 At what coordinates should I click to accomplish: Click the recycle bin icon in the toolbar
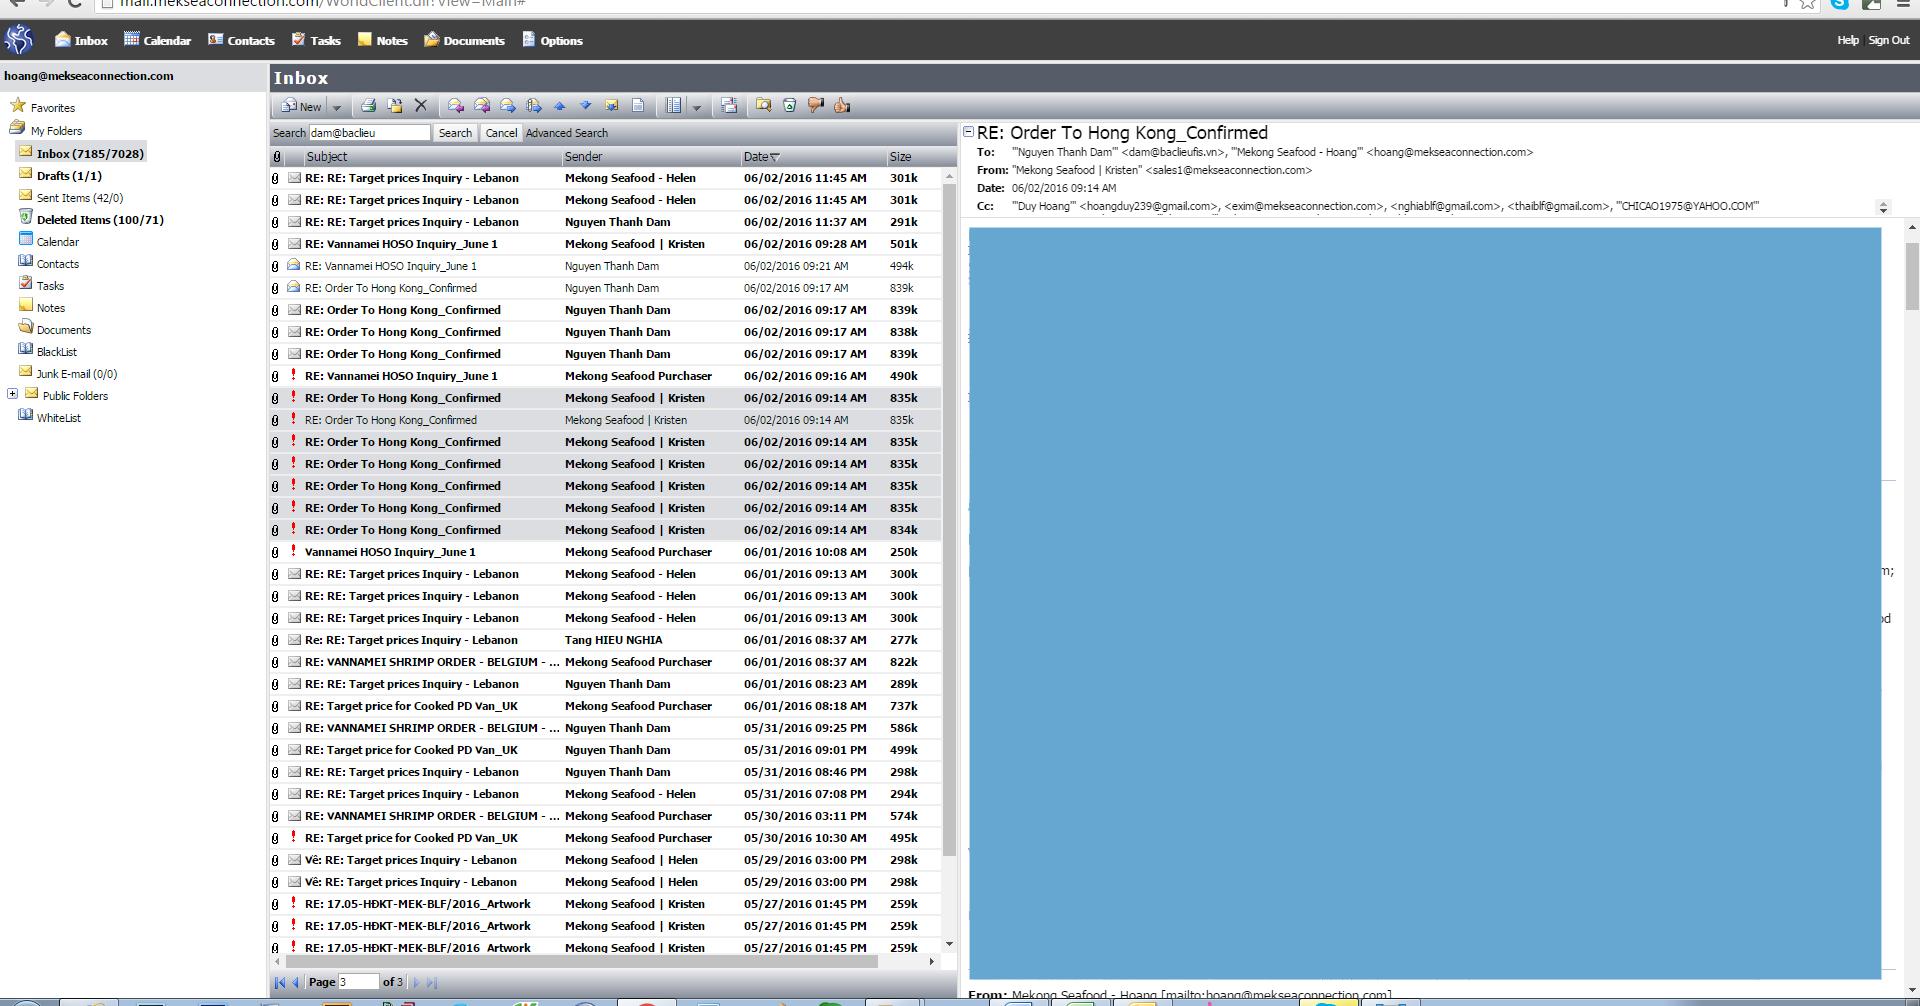coord(790,106)
